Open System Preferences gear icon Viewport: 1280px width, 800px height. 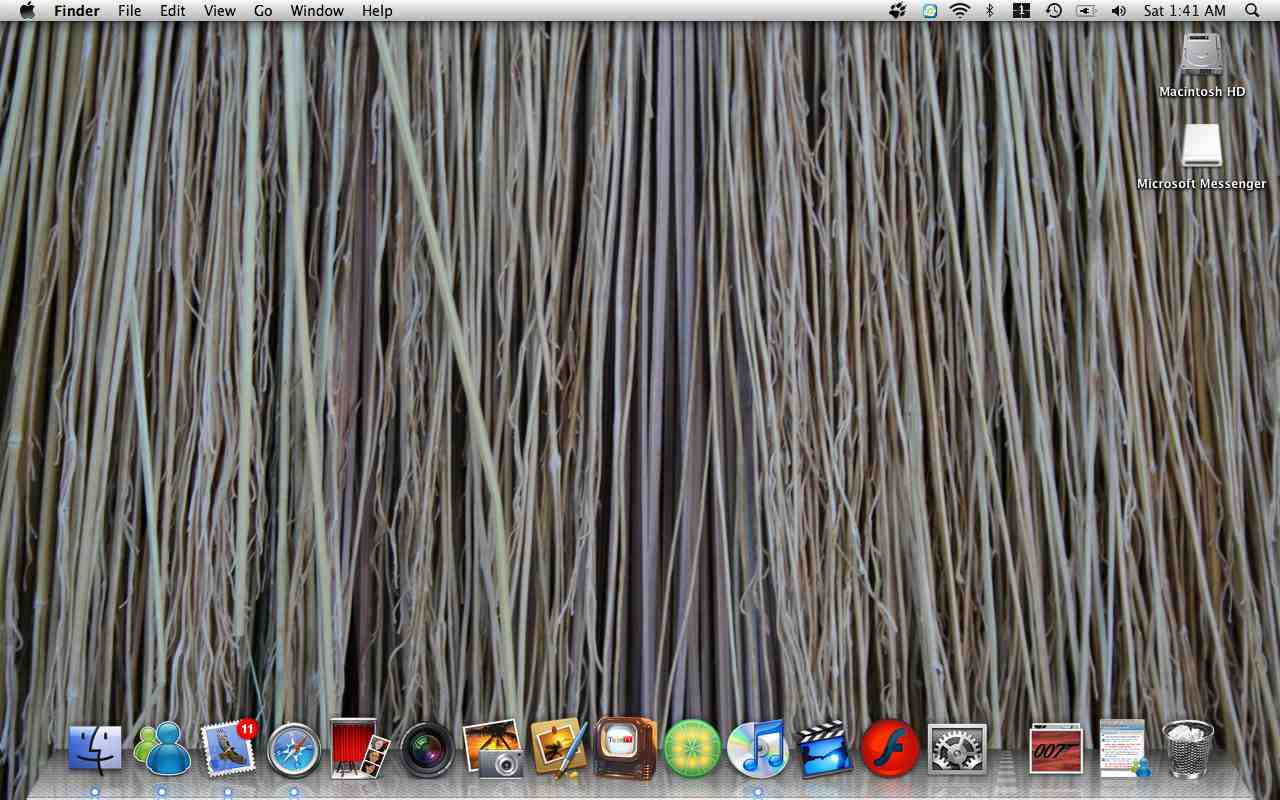click(x=957, y=750)
